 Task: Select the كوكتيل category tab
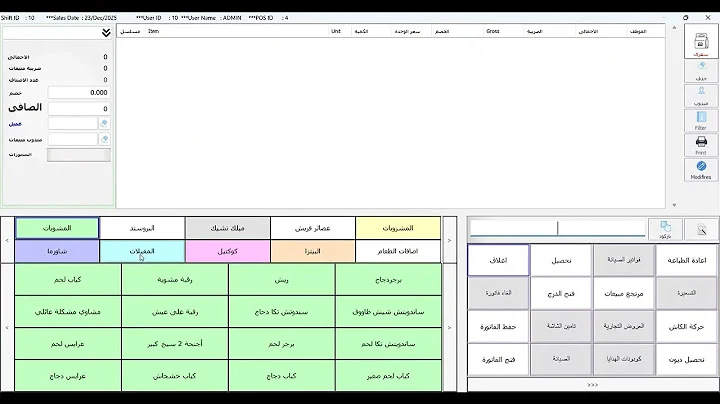[x=228, y=251]
